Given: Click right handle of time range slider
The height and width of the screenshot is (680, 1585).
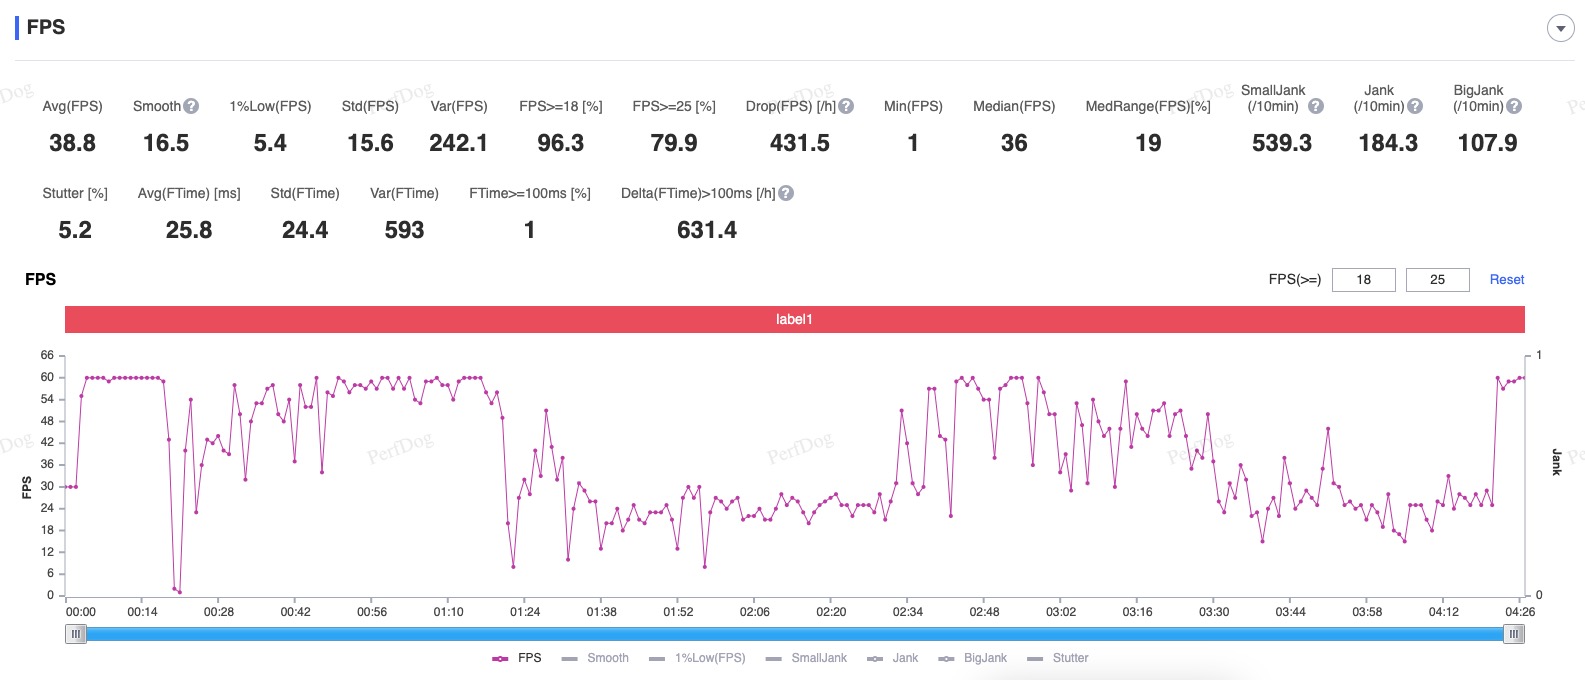Looking at the screenshot, I should (x=1514, y=634).
